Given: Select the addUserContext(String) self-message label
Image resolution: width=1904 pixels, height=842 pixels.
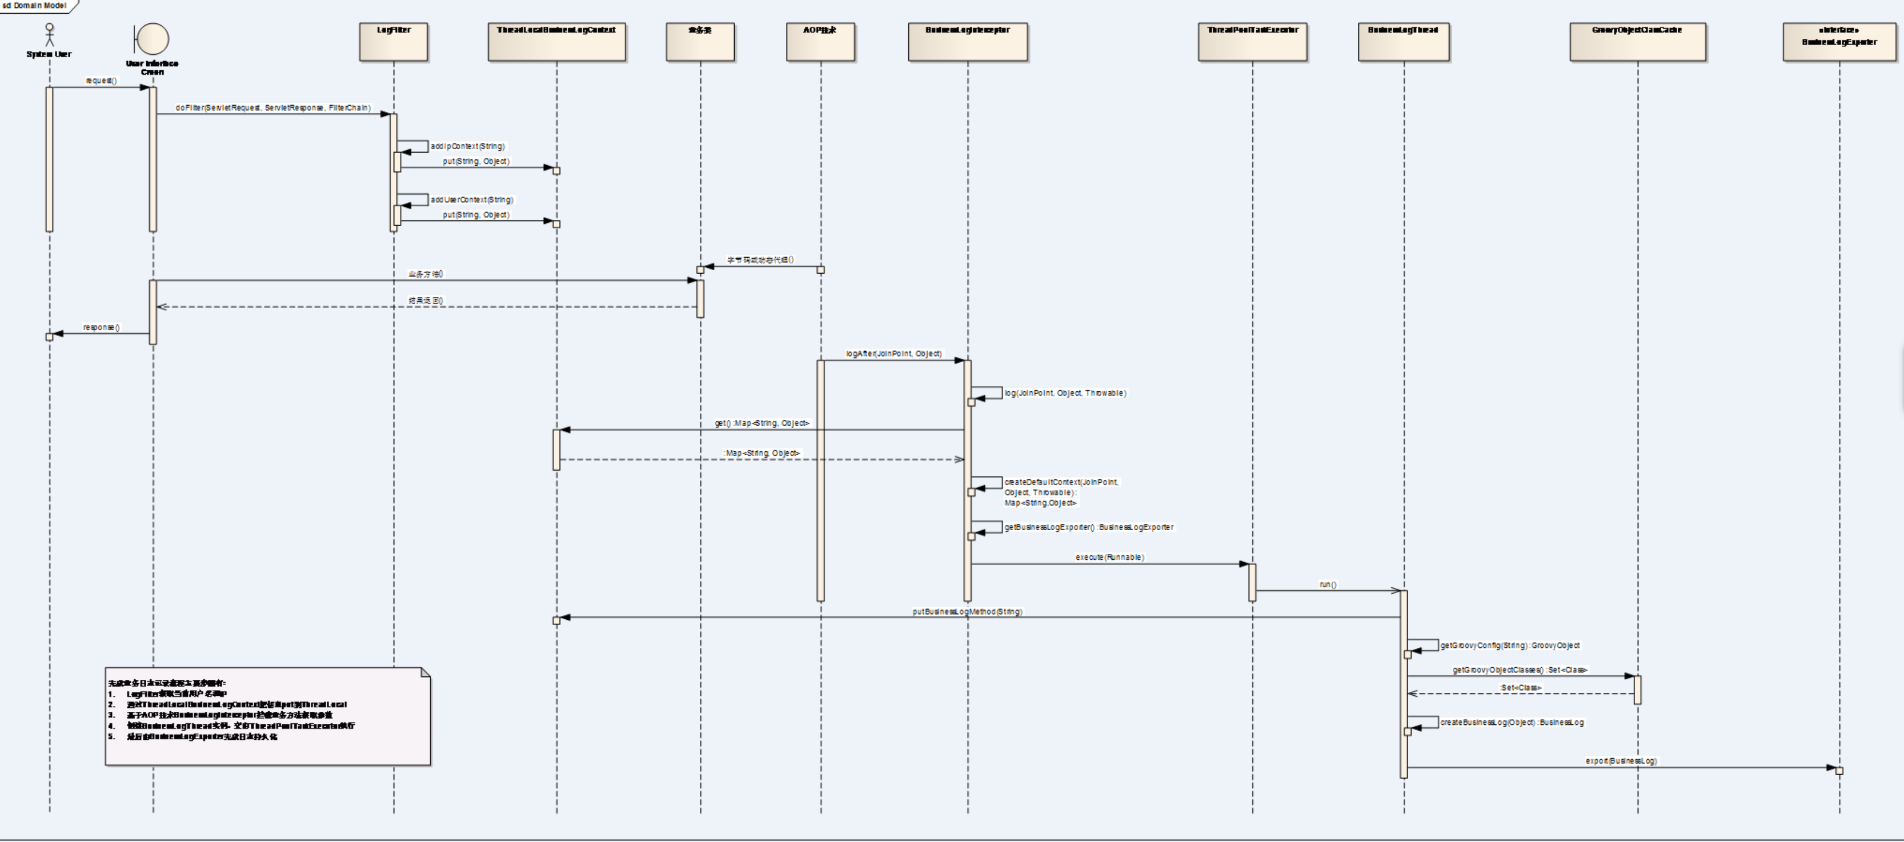Looking at the screenshot, I should pyautogui.click(x=472, y=200).
